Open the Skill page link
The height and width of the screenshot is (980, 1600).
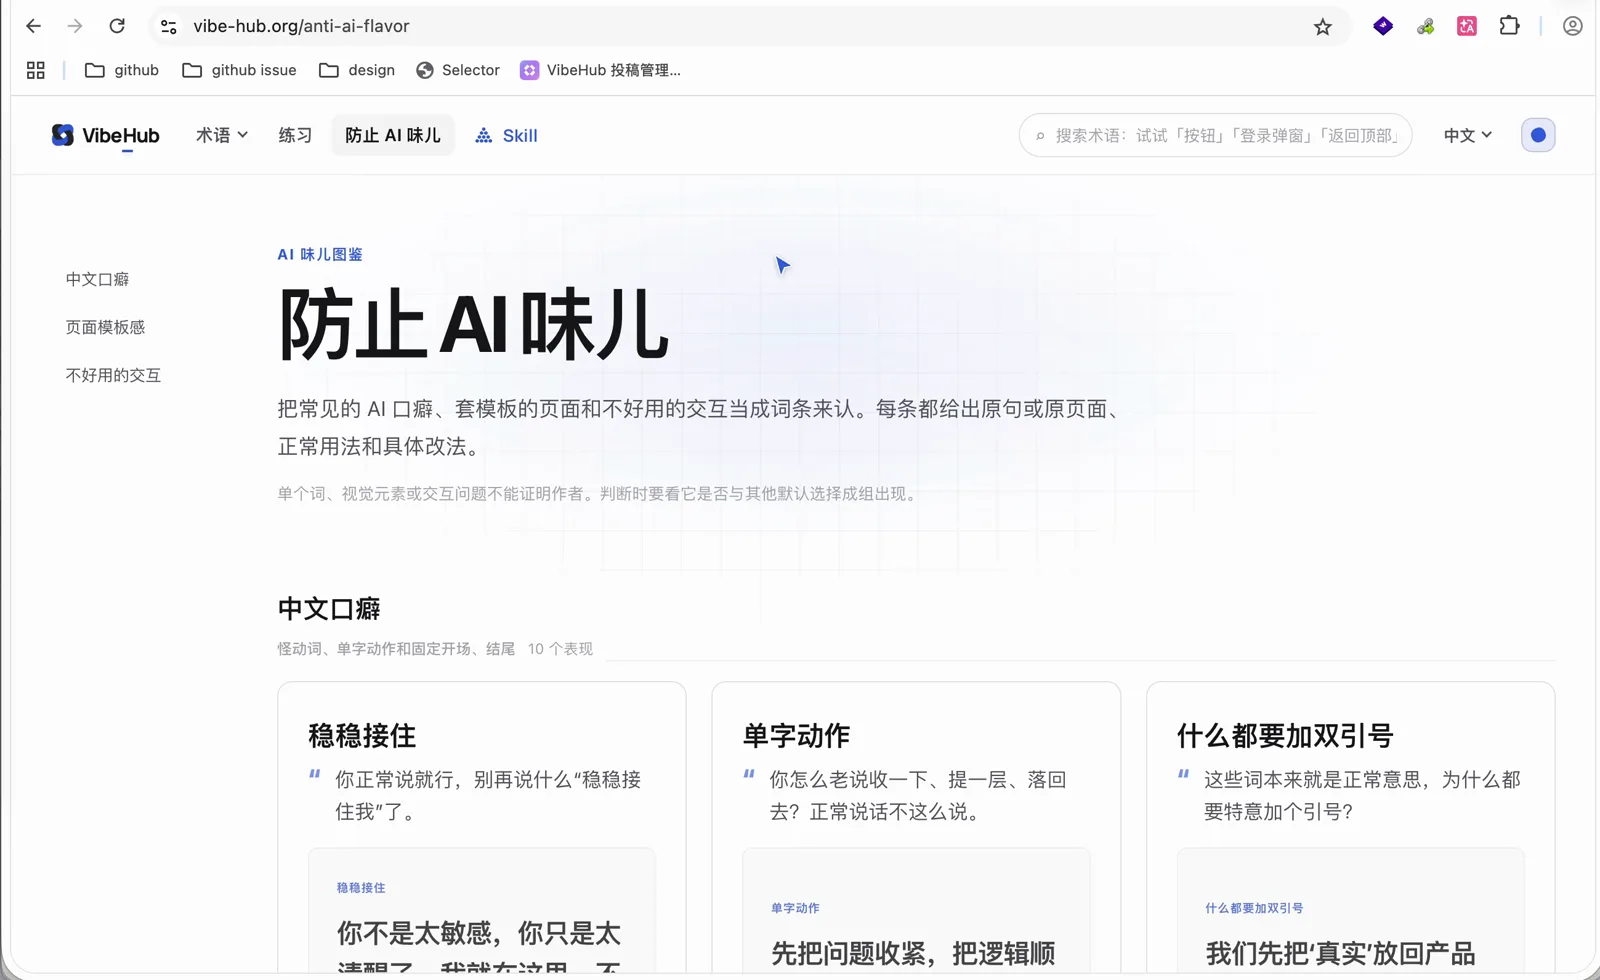[x=506, y=135]
